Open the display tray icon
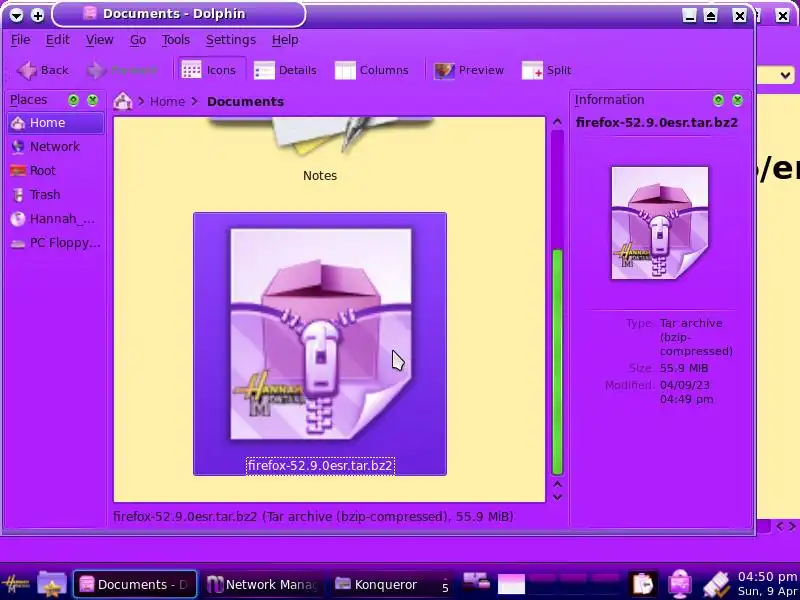Viewport: 800px width, 600px height. [x=680, y=584]
